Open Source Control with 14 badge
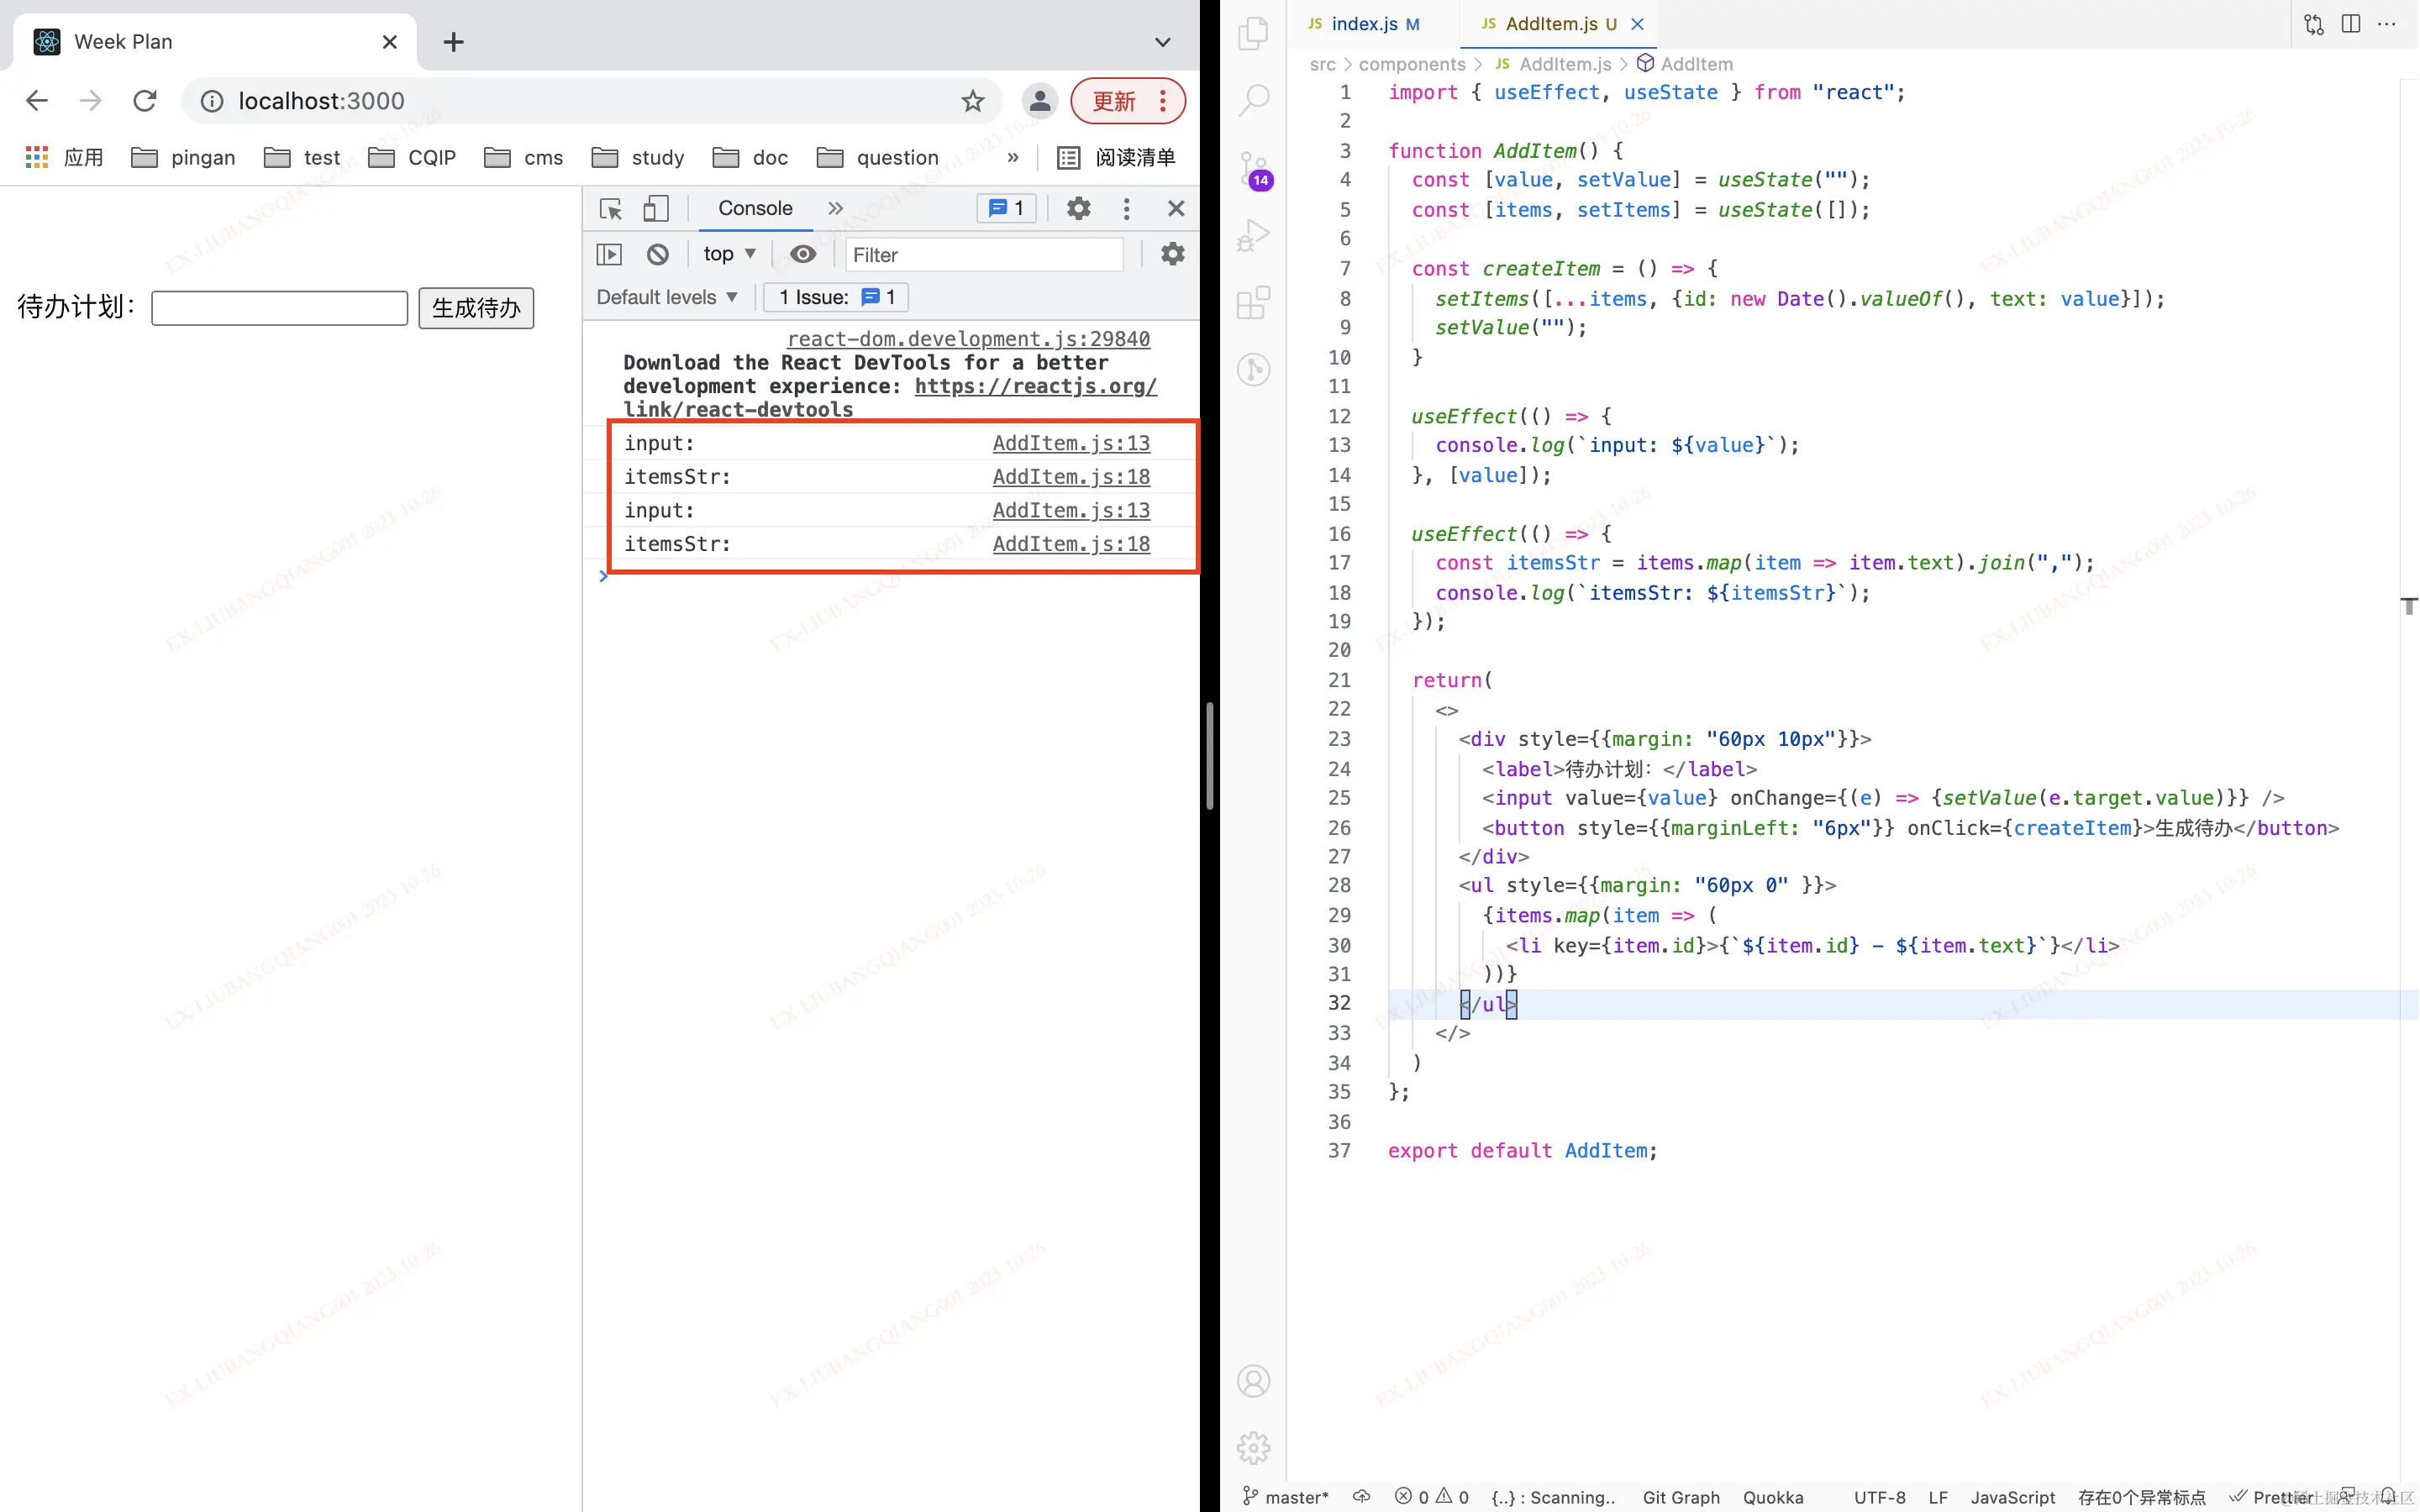The width and height of the screenshot is (2420, 1512). pos(1253,169)
